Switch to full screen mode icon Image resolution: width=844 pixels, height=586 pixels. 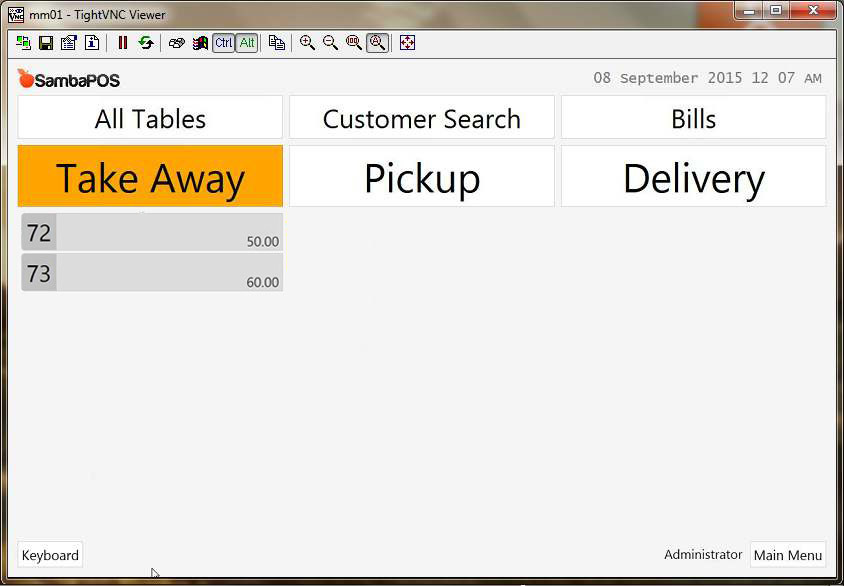[x=407, y=43]
